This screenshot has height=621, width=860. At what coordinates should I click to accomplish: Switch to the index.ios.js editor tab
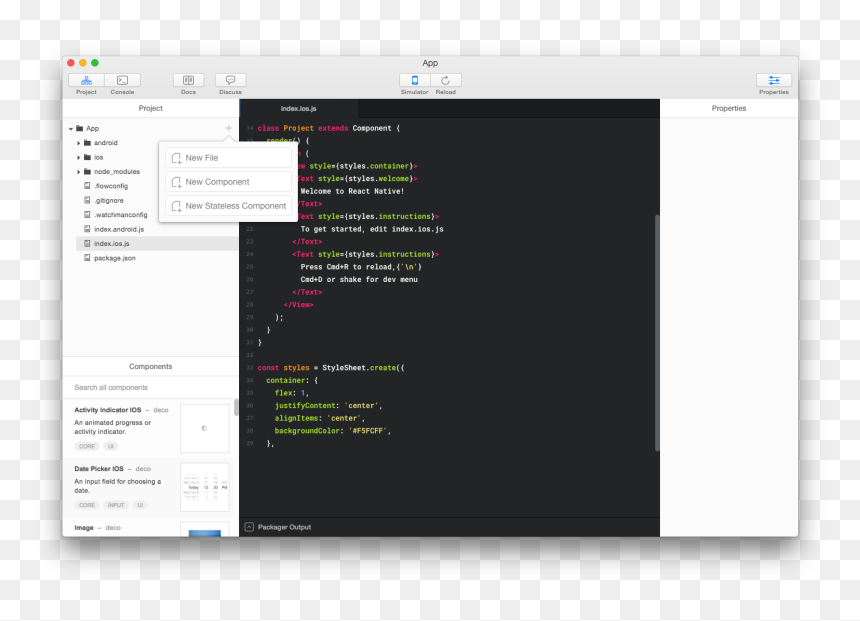click(x=299, y=109)
